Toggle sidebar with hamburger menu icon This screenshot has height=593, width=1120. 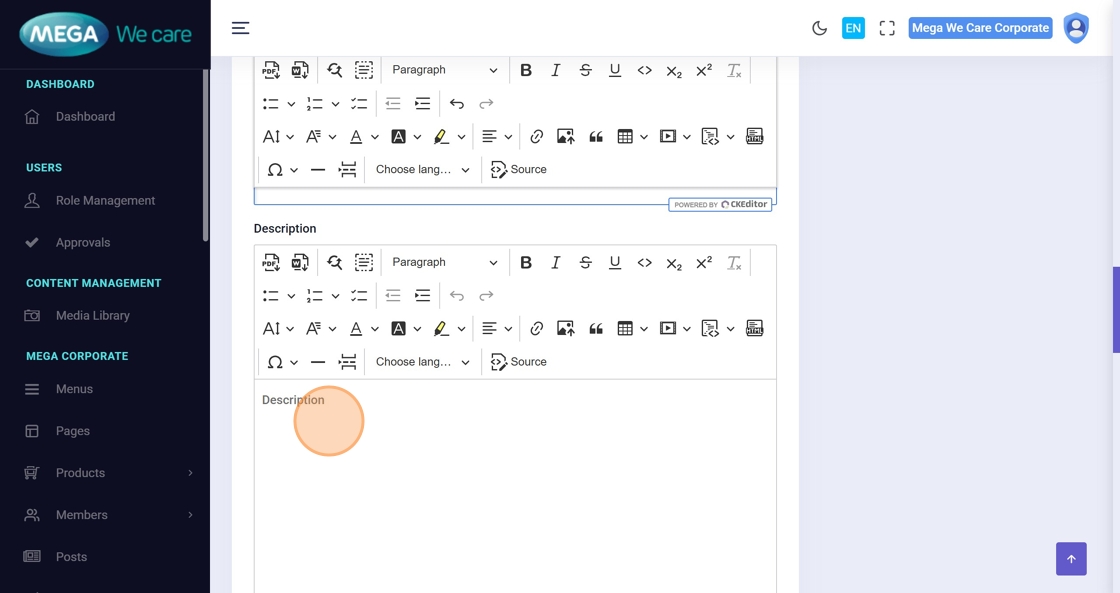point(240,28)
